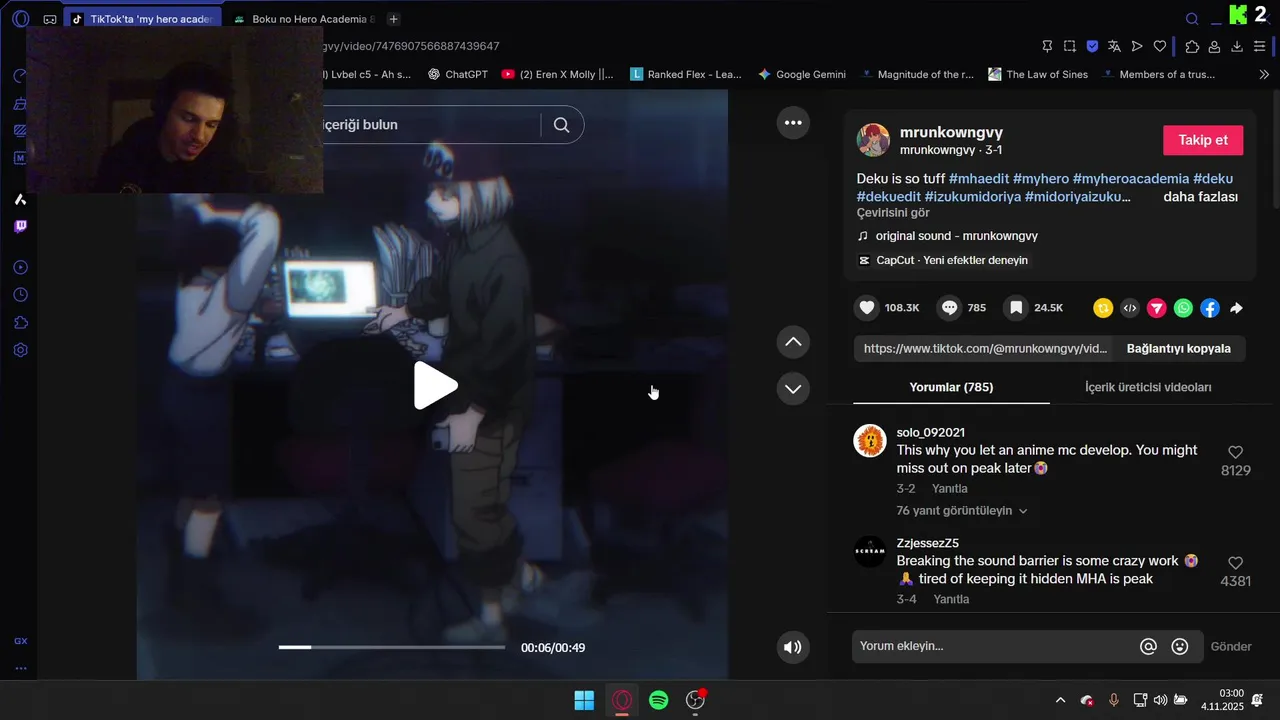1280x720 pixels.
Task: Open original sound - mrunkowngvy link
Action: click(x=956, y=236)
